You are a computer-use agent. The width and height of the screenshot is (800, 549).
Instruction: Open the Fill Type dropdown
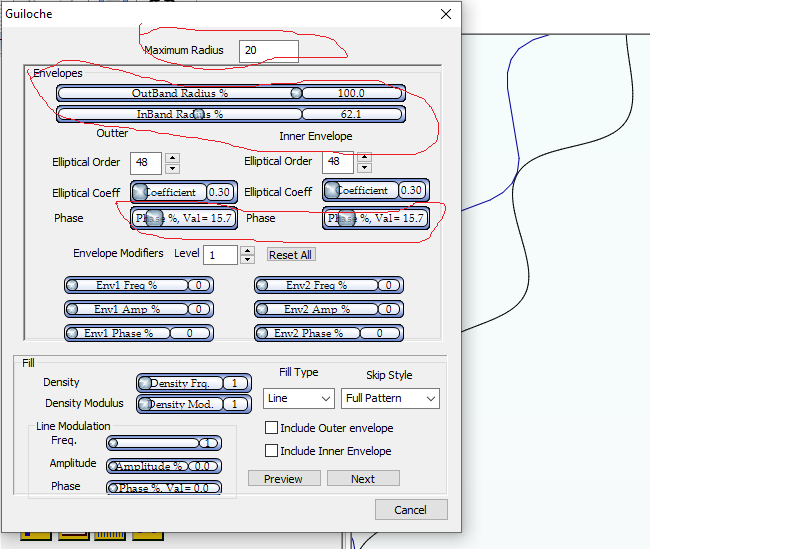299,398
